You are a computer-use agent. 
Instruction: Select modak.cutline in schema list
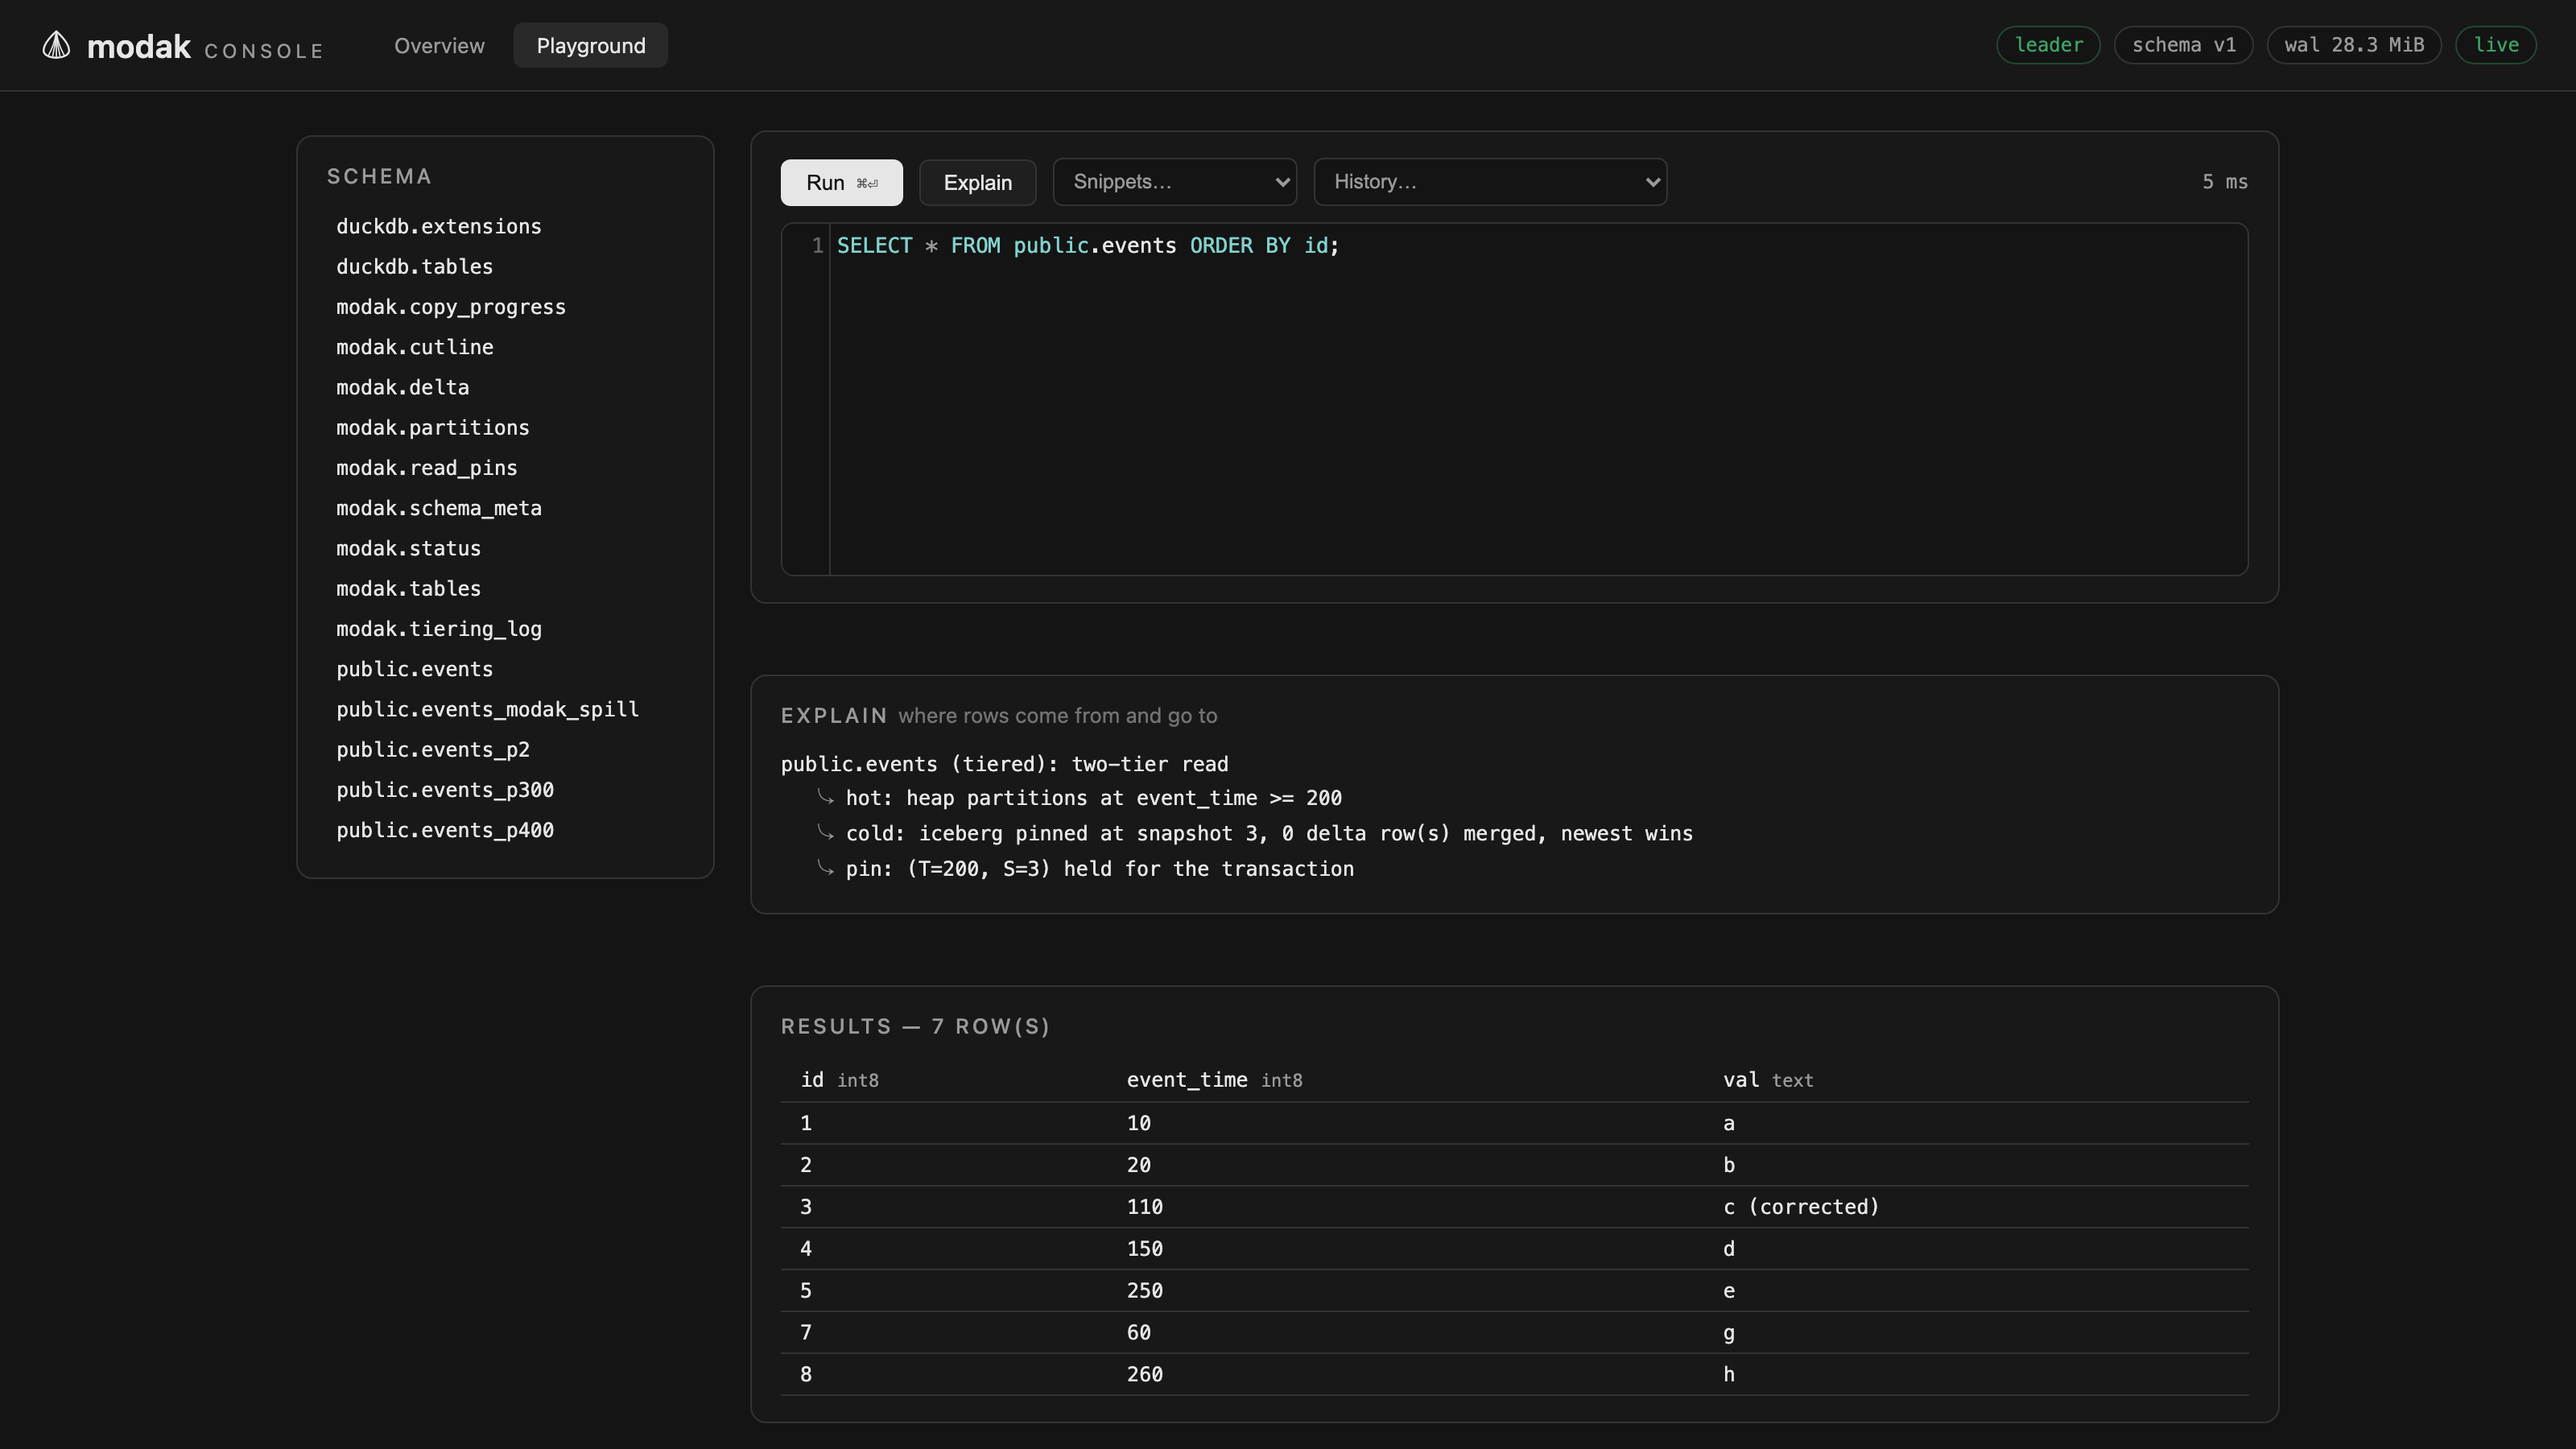tap(414, 347)
